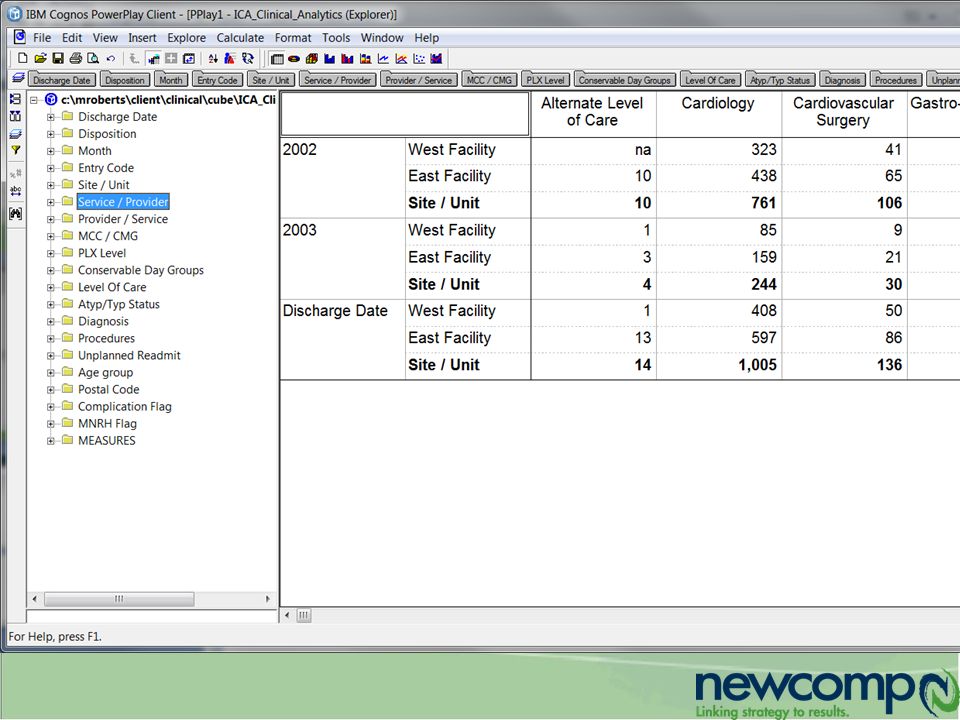This screenshot has height=720, width=960.
Task: Select the Age group tree item
Action: click(105, 372)
